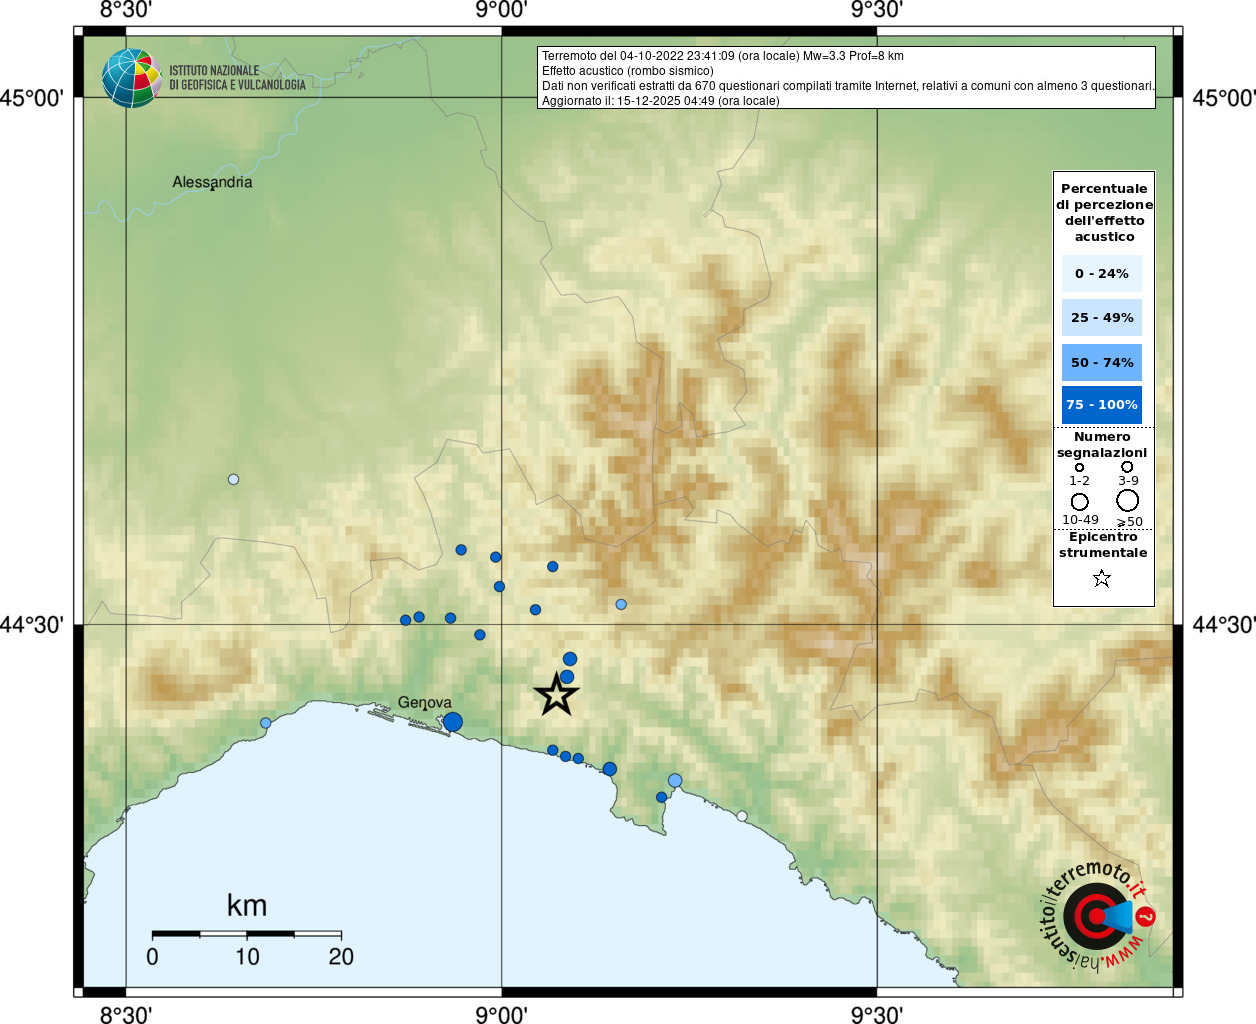Click the pale marker south of Alessandria
The image size is (1256, 1024).
click(233, 479)
